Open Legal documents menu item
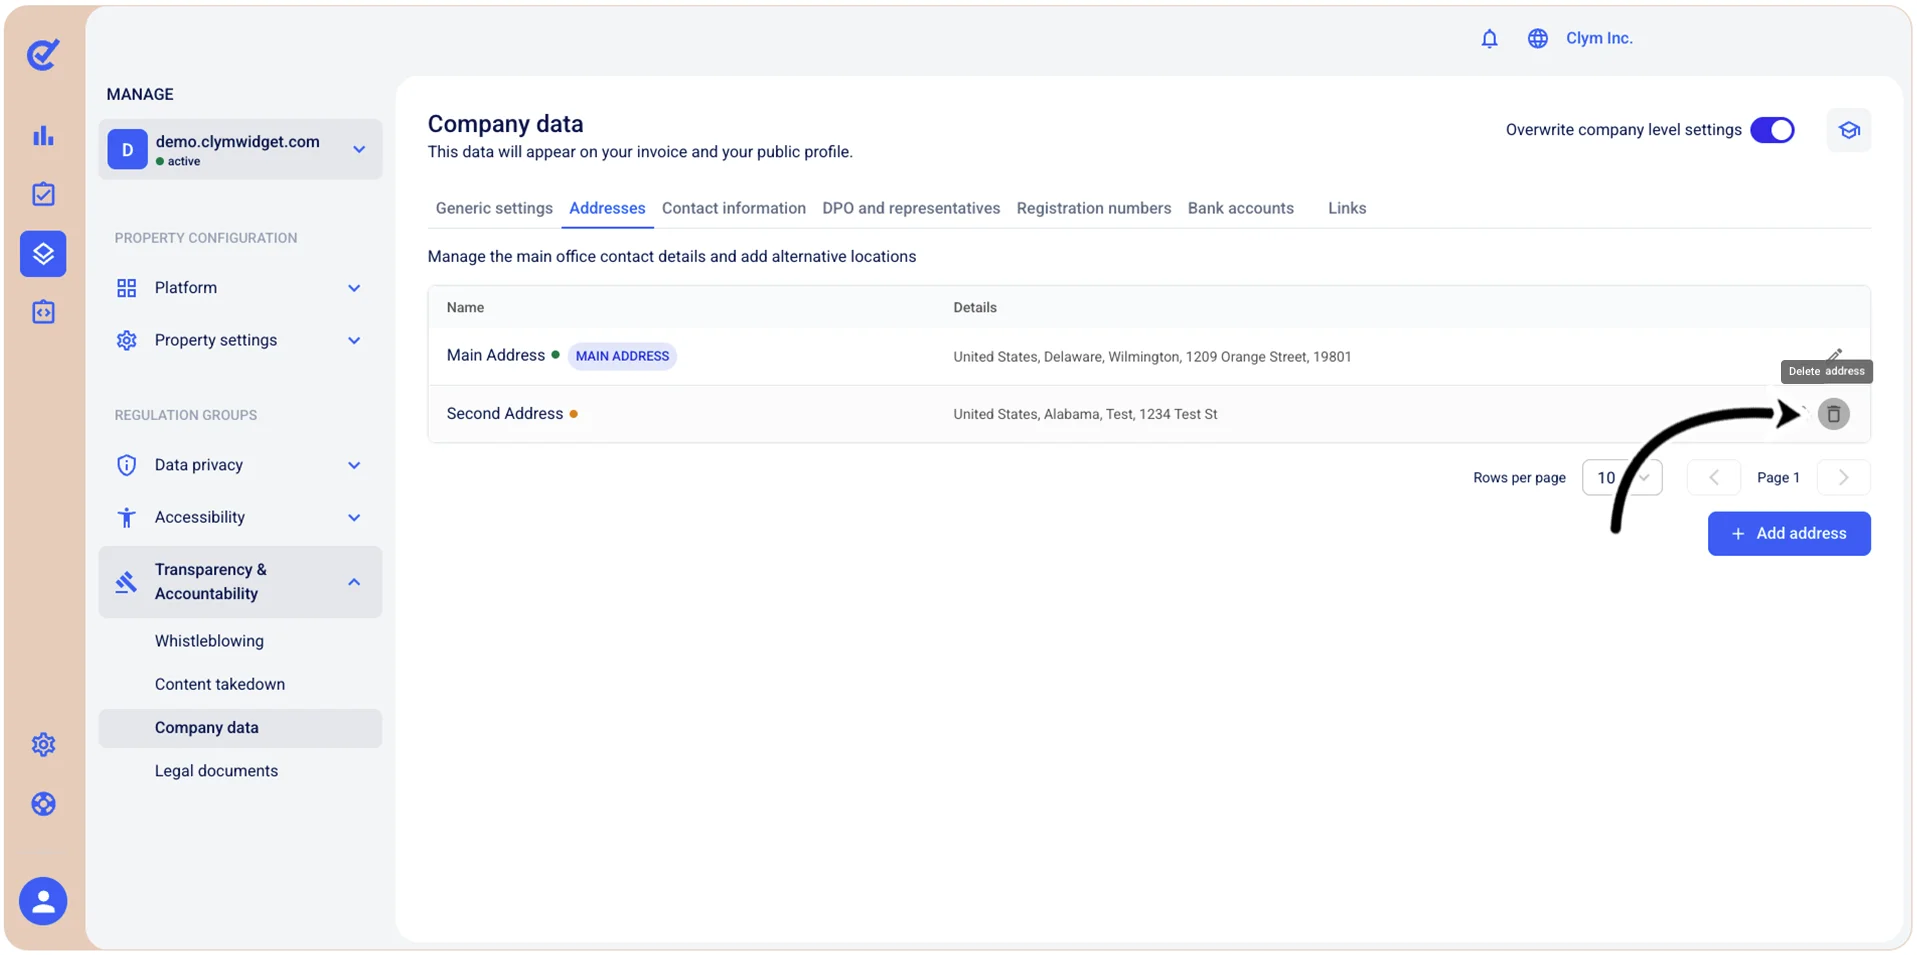Viewport: 1917px width, 955px height. [216, 771]
